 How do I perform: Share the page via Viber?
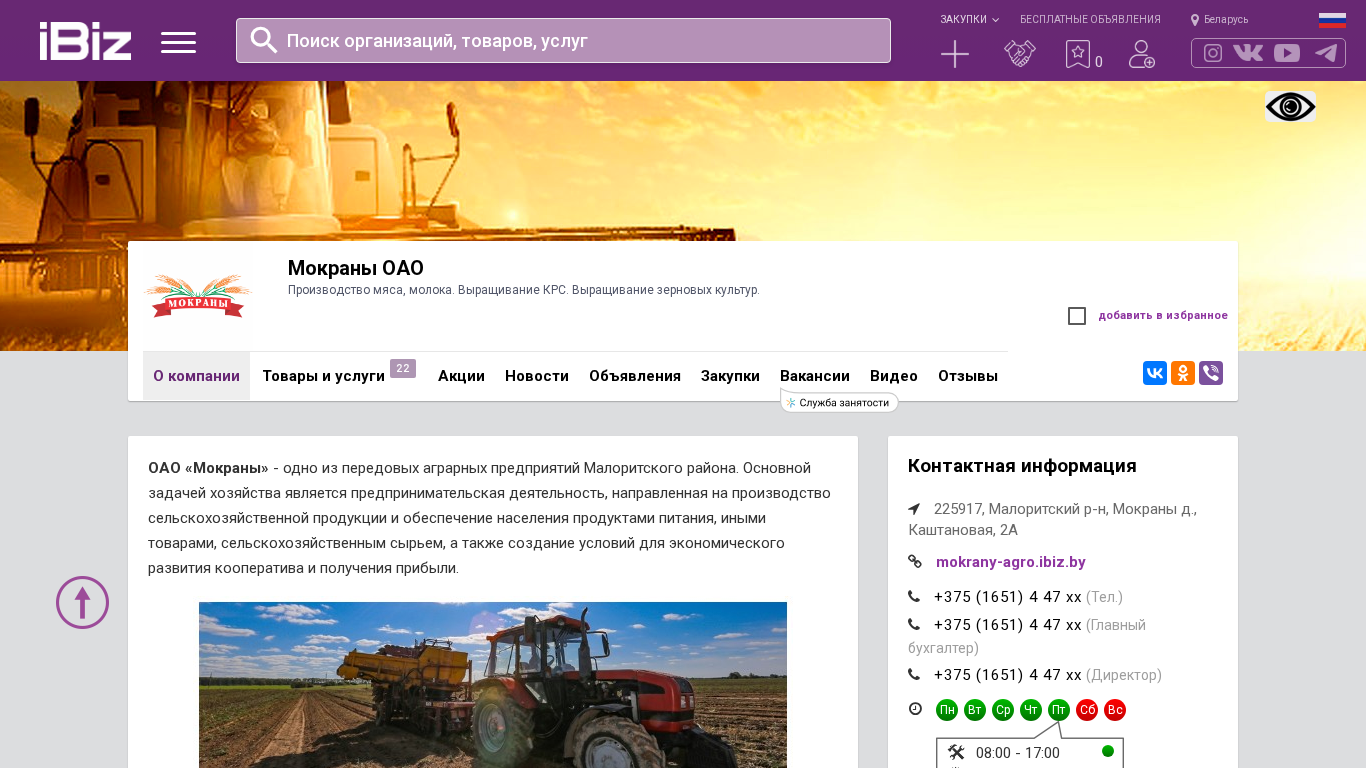pos(1211,373)
